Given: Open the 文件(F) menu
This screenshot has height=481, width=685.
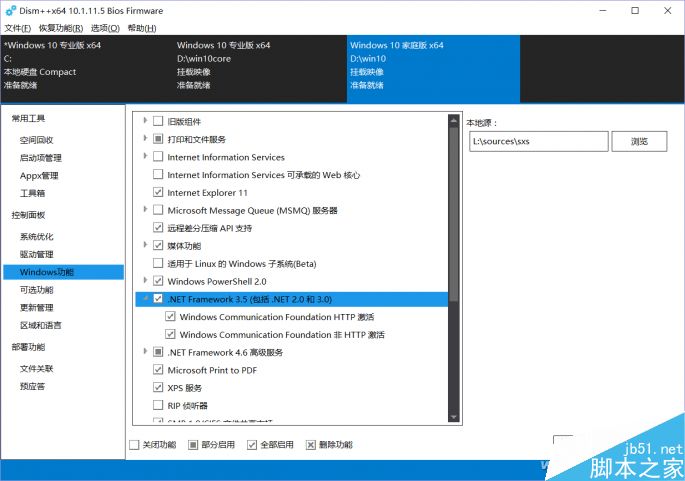Looking at the screenshot, I should 18,28.
